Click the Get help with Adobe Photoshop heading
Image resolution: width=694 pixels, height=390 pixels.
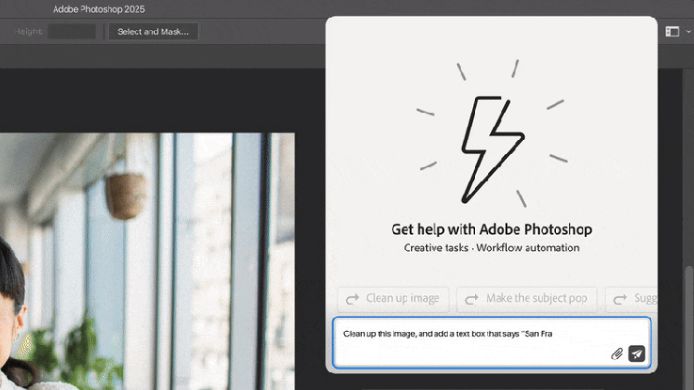point(492,229)
